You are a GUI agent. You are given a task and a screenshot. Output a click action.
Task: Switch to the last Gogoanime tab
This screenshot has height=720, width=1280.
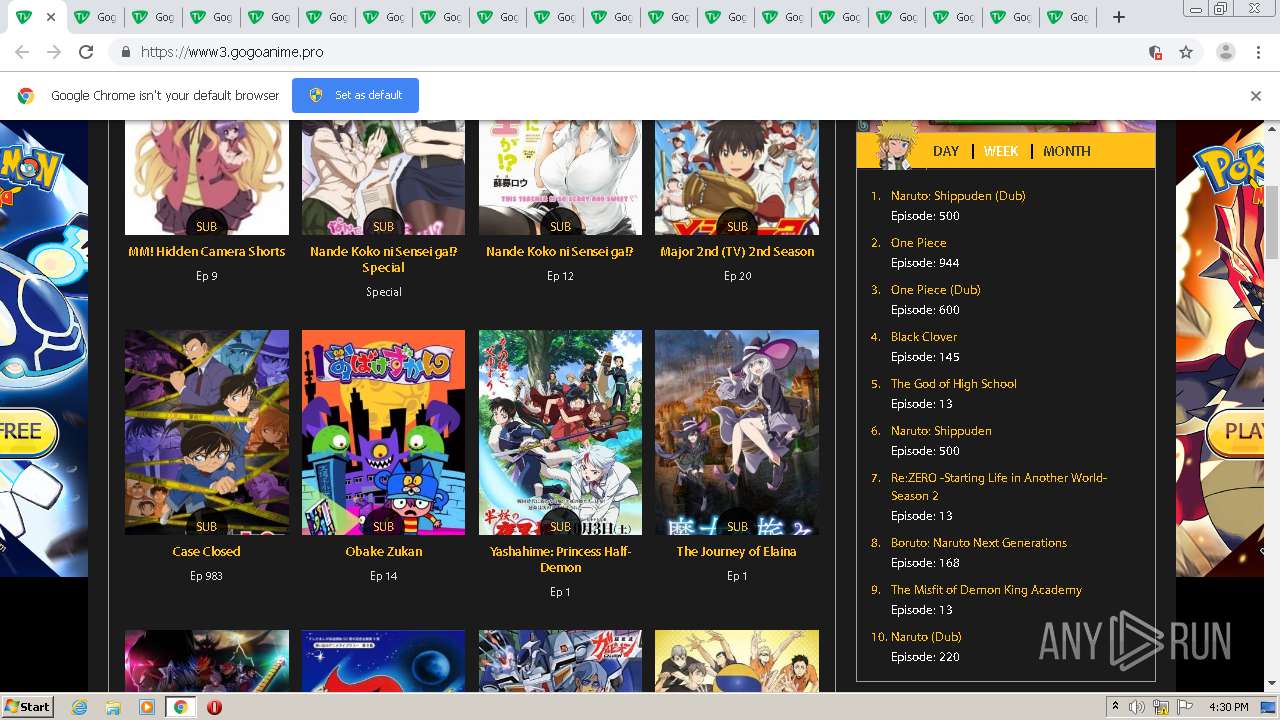click(1066, 17)
